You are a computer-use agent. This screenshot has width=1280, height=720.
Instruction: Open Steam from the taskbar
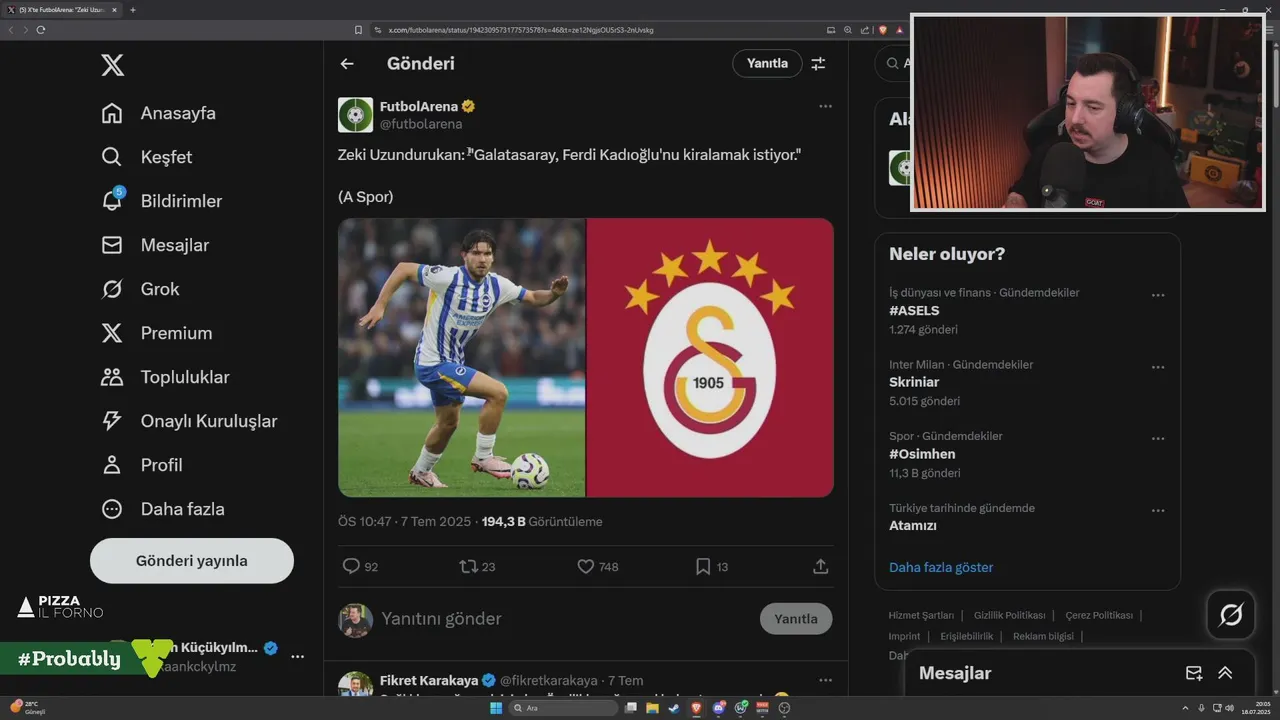674,708
